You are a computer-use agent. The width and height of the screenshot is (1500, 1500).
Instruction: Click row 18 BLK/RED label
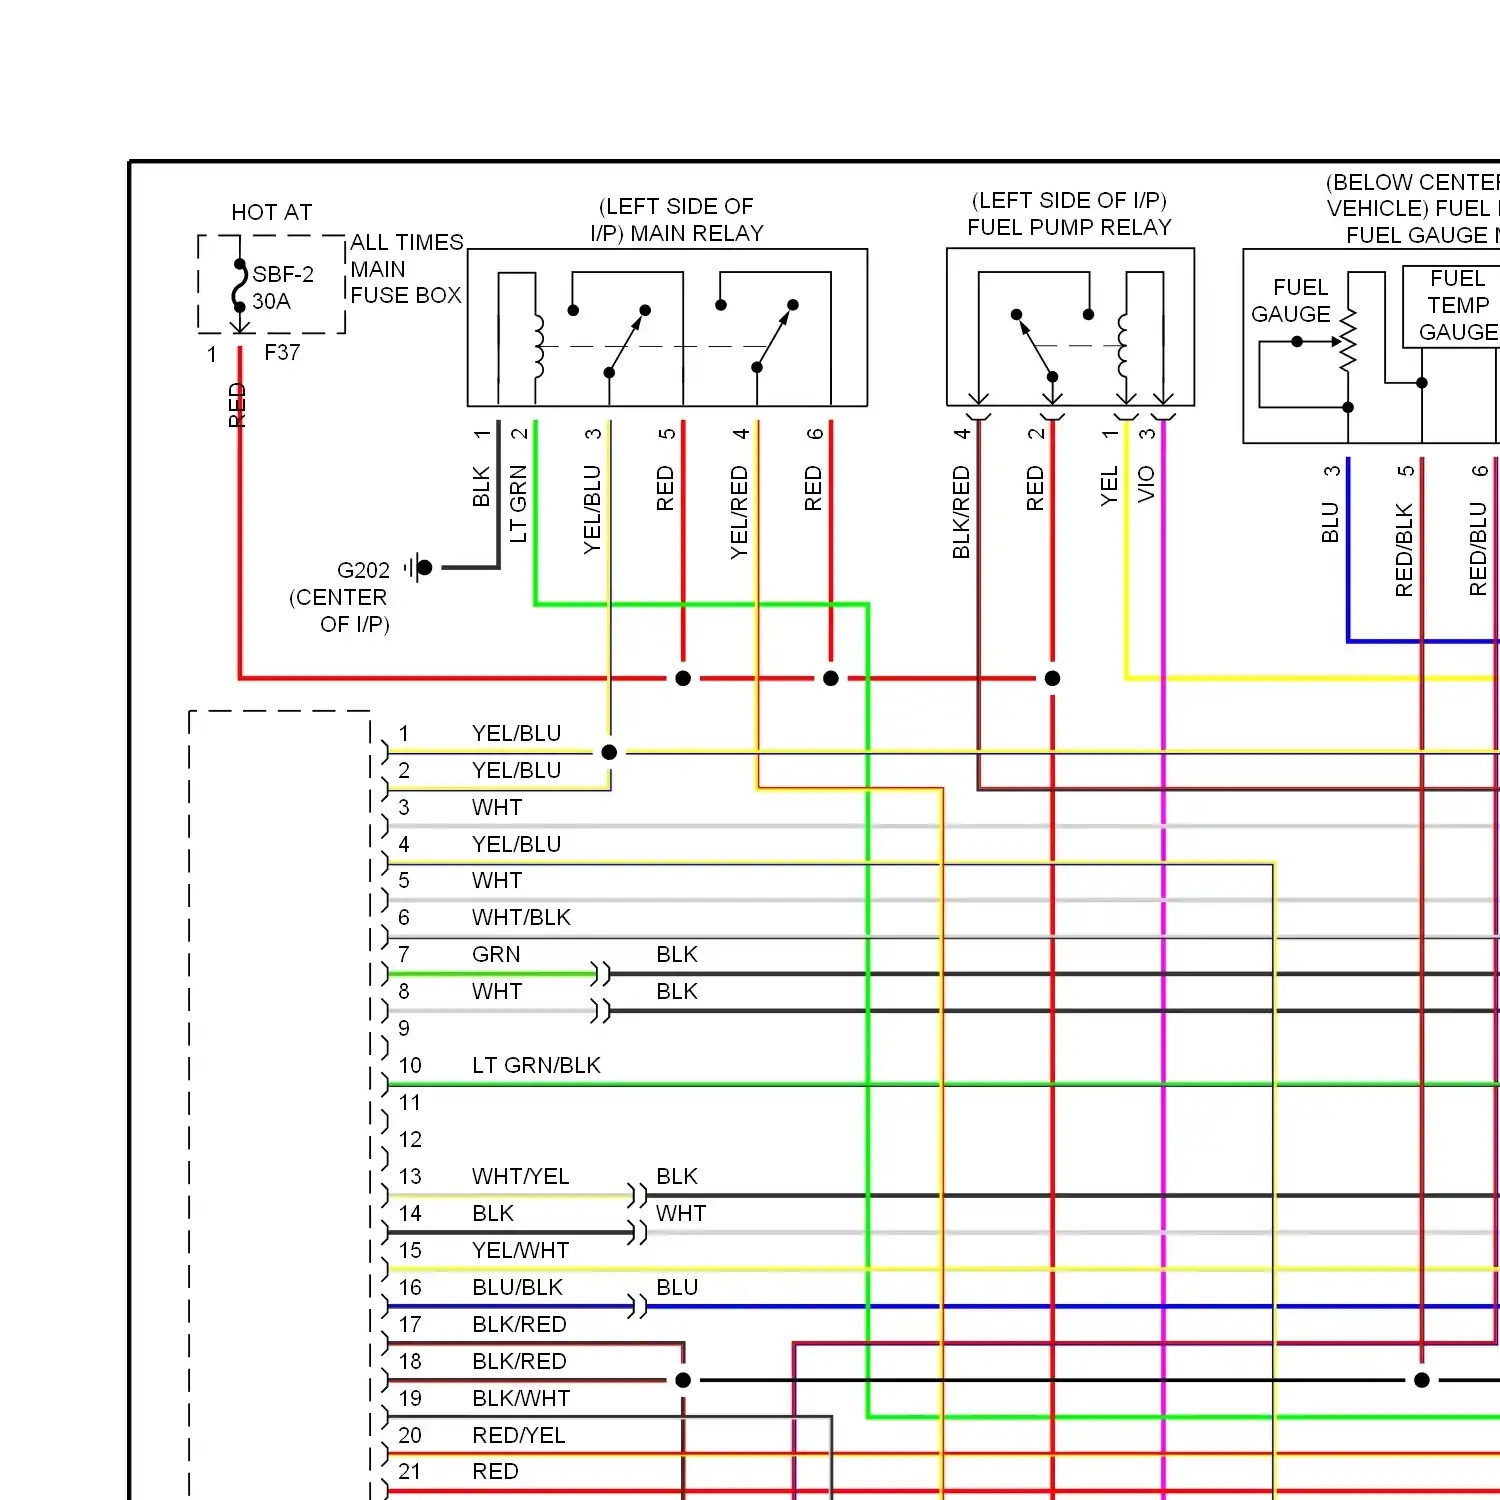(519, 1361)
